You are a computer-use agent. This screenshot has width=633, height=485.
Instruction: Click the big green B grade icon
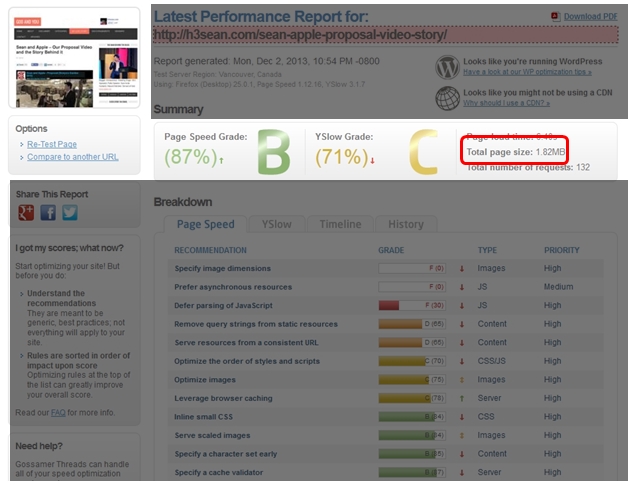tap(273, 153)
